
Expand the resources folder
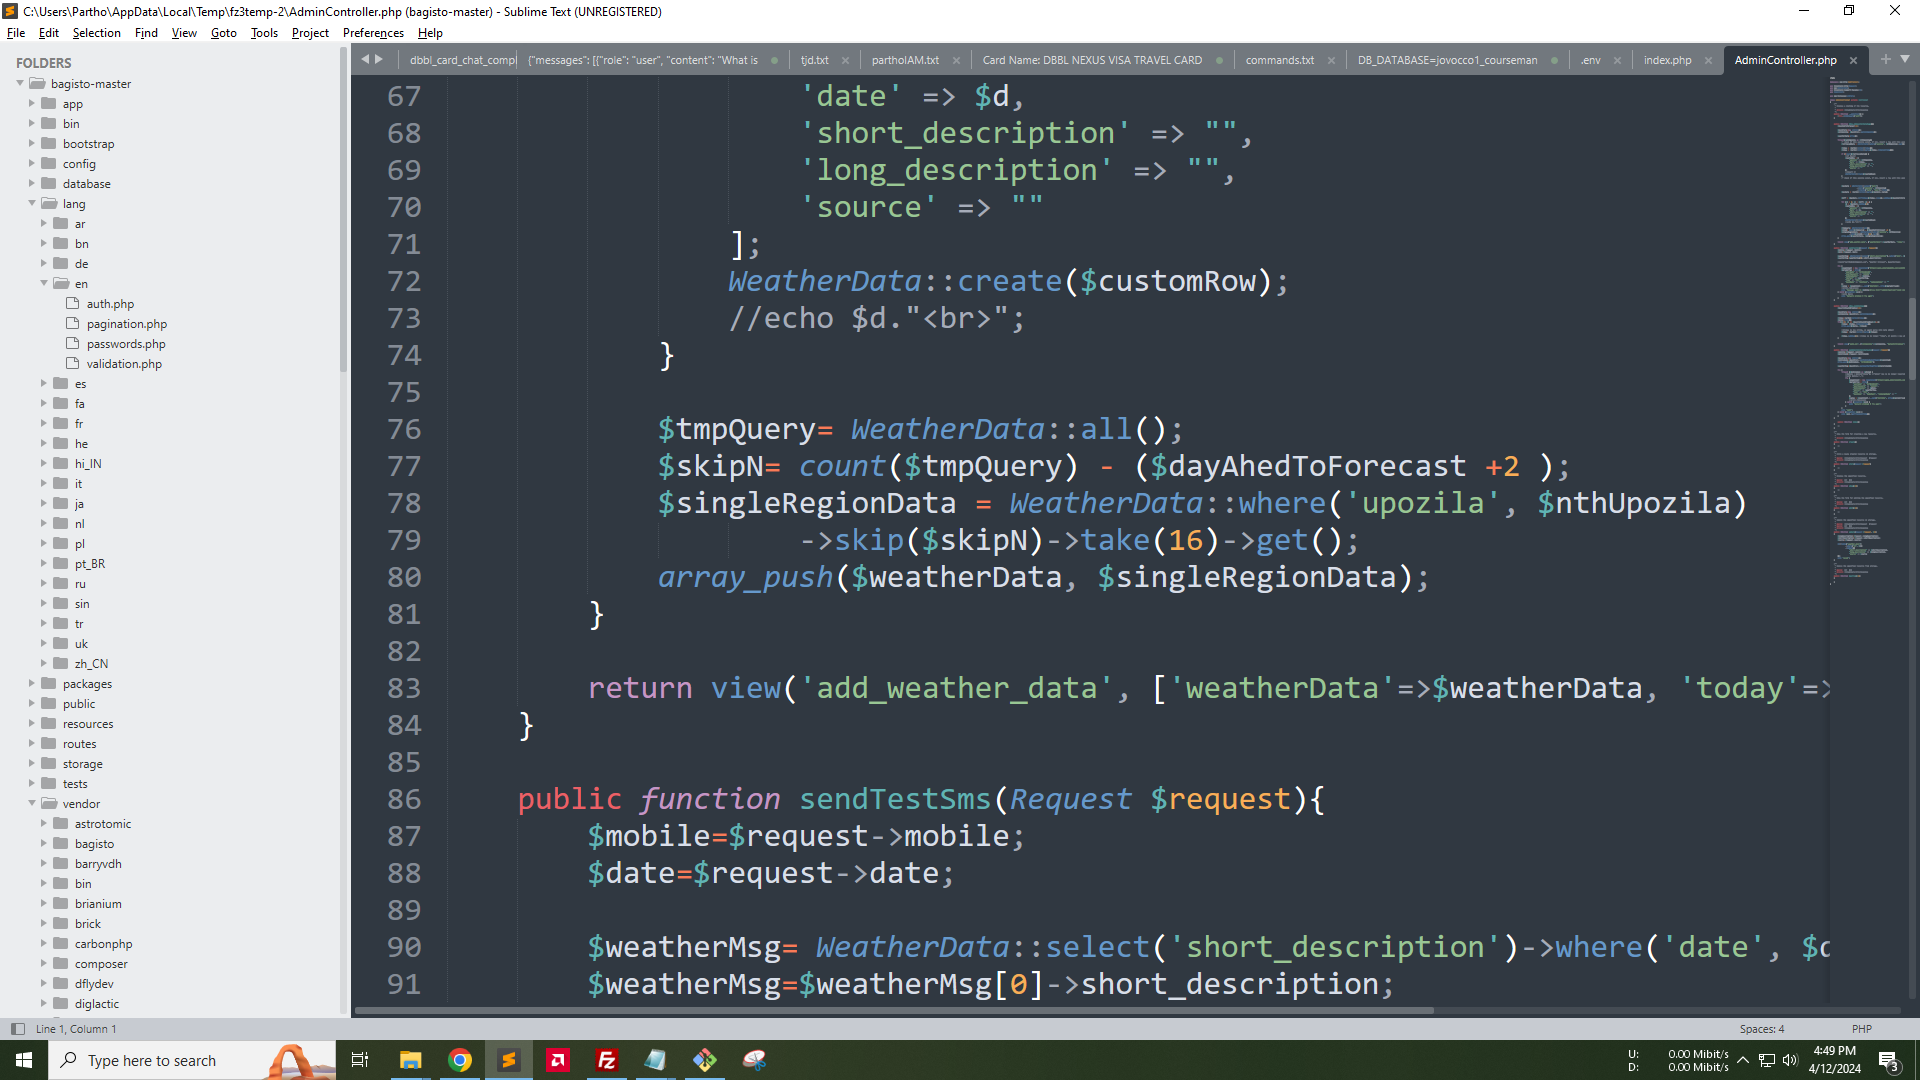click(x=32, y=723)
